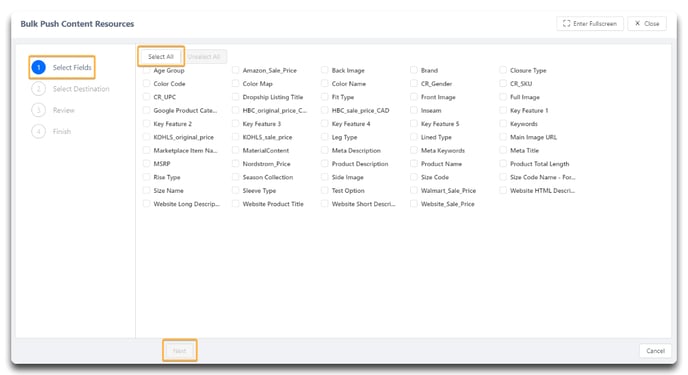Enable the Color Name field
The height and width of the screenshot is (375, 688).
pyautogui.click(x=325, y=83)
